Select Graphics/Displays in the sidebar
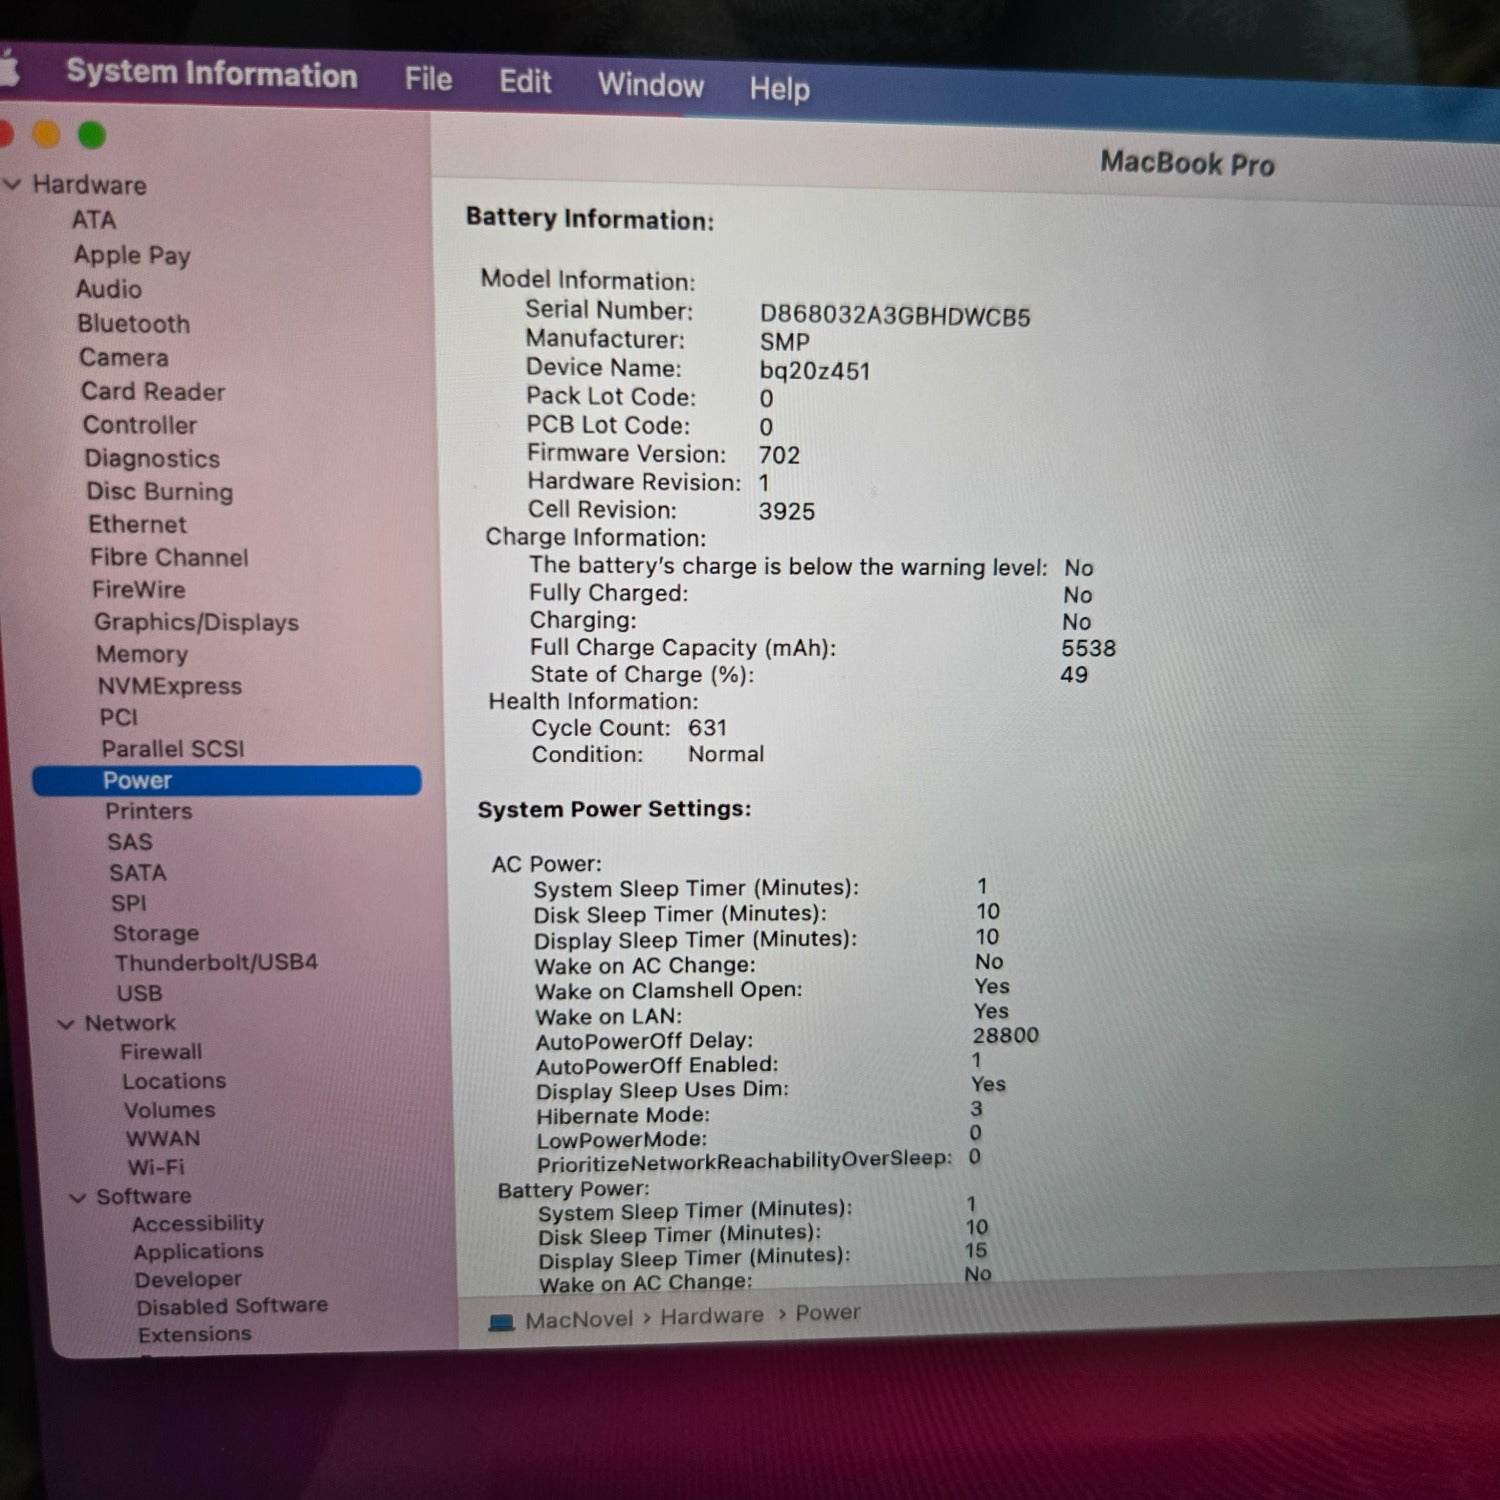 (197, 623)
